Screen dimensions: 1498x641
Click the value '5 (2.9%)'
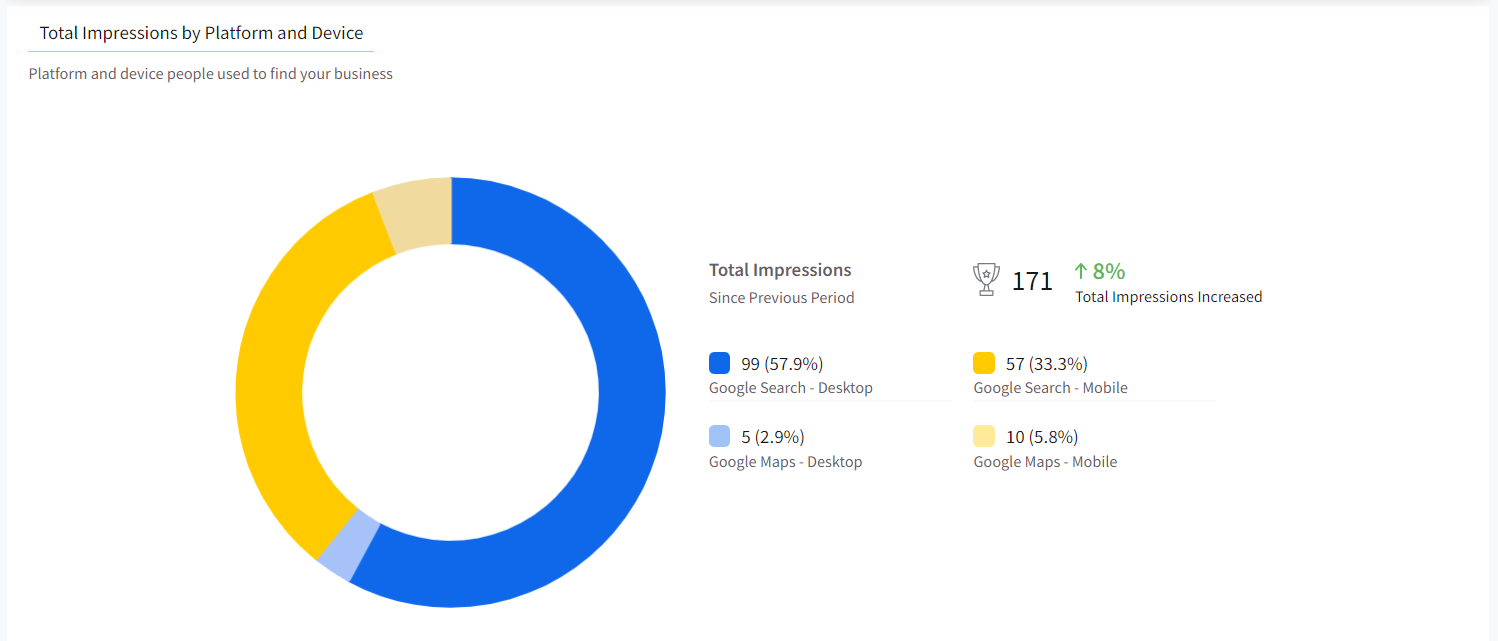(x=773, y=437)
